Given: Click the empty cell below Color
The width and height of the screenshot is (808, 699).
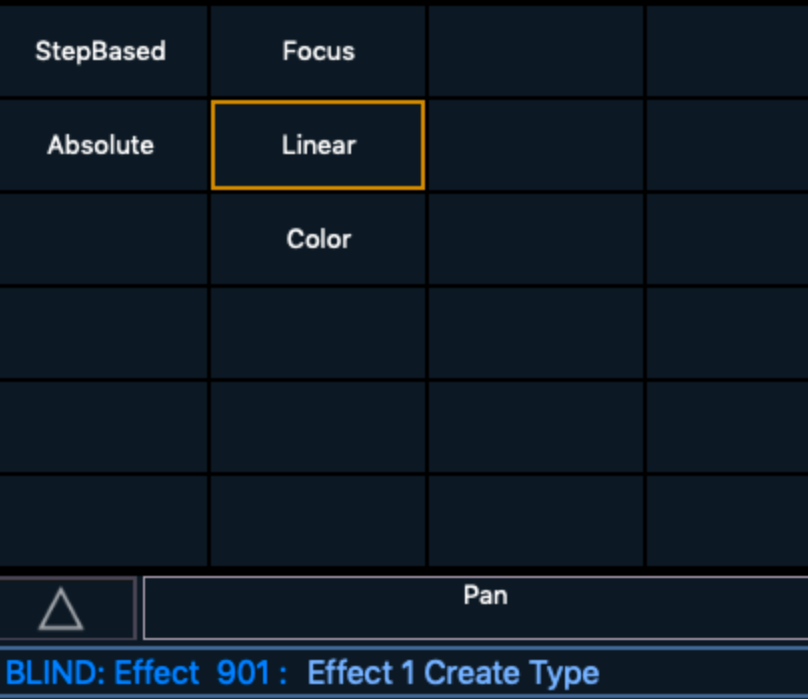Looking at the screenshot, I should pos(317,332).
